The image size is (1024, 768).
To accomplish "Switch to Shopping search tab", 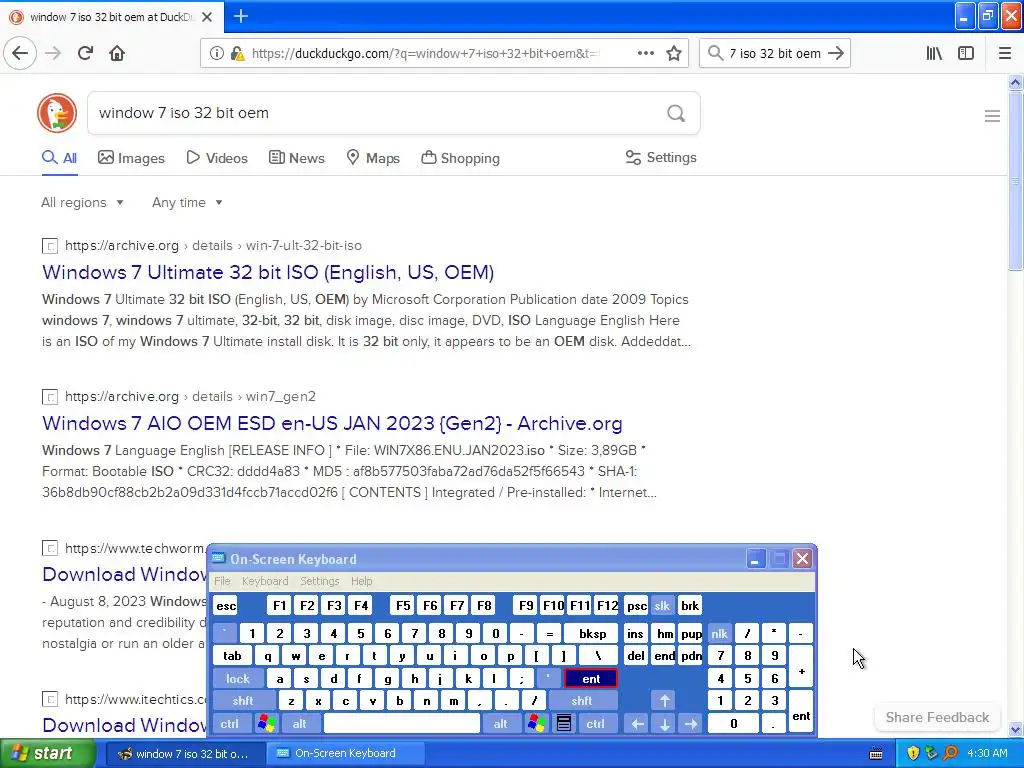I will [460, 158].
